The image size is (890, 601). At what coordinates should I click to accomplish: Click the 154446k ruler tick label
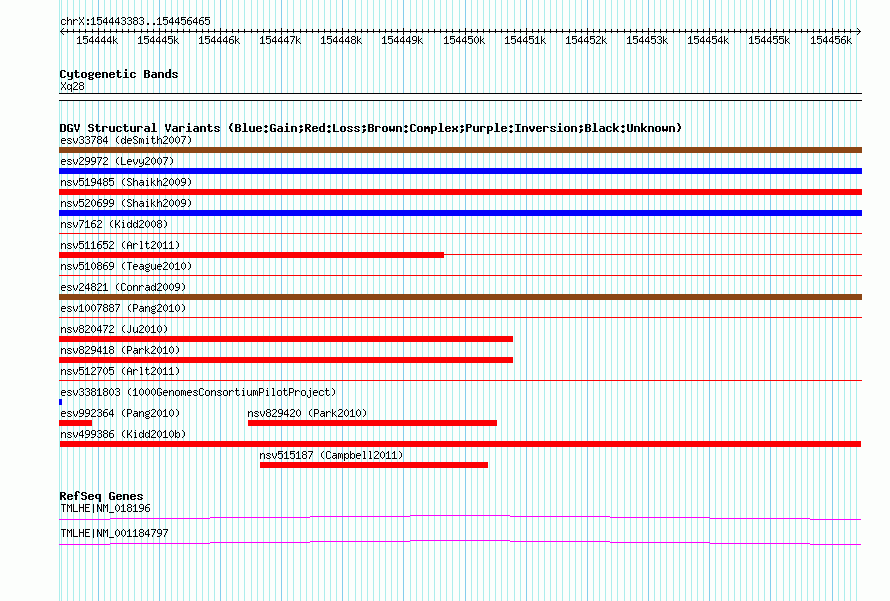click(219, 40)
